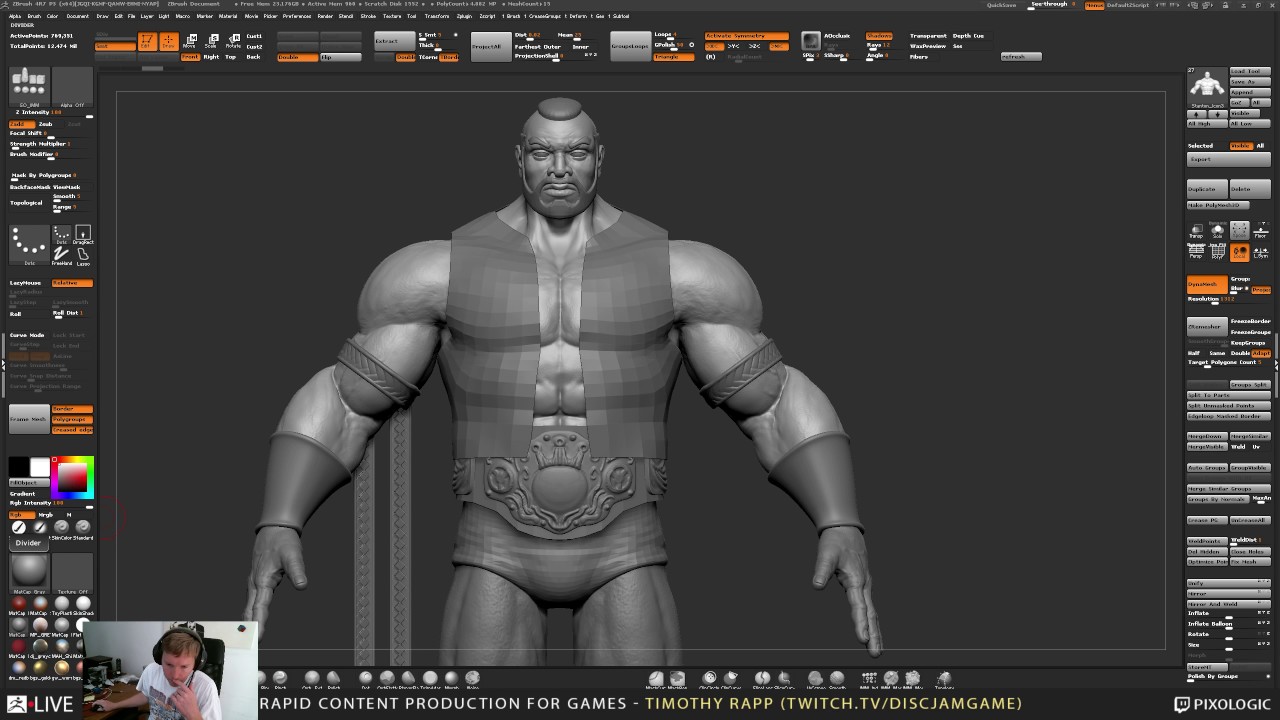Toggle Activate Symmetry
The image size is (1280, 720).
coord(747,36)
